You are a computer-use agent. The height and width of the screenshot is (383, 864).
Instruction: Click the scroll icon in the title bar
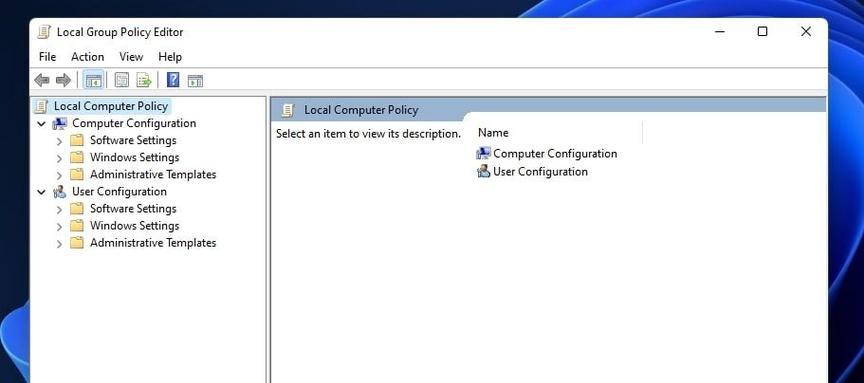pos(44,32)
